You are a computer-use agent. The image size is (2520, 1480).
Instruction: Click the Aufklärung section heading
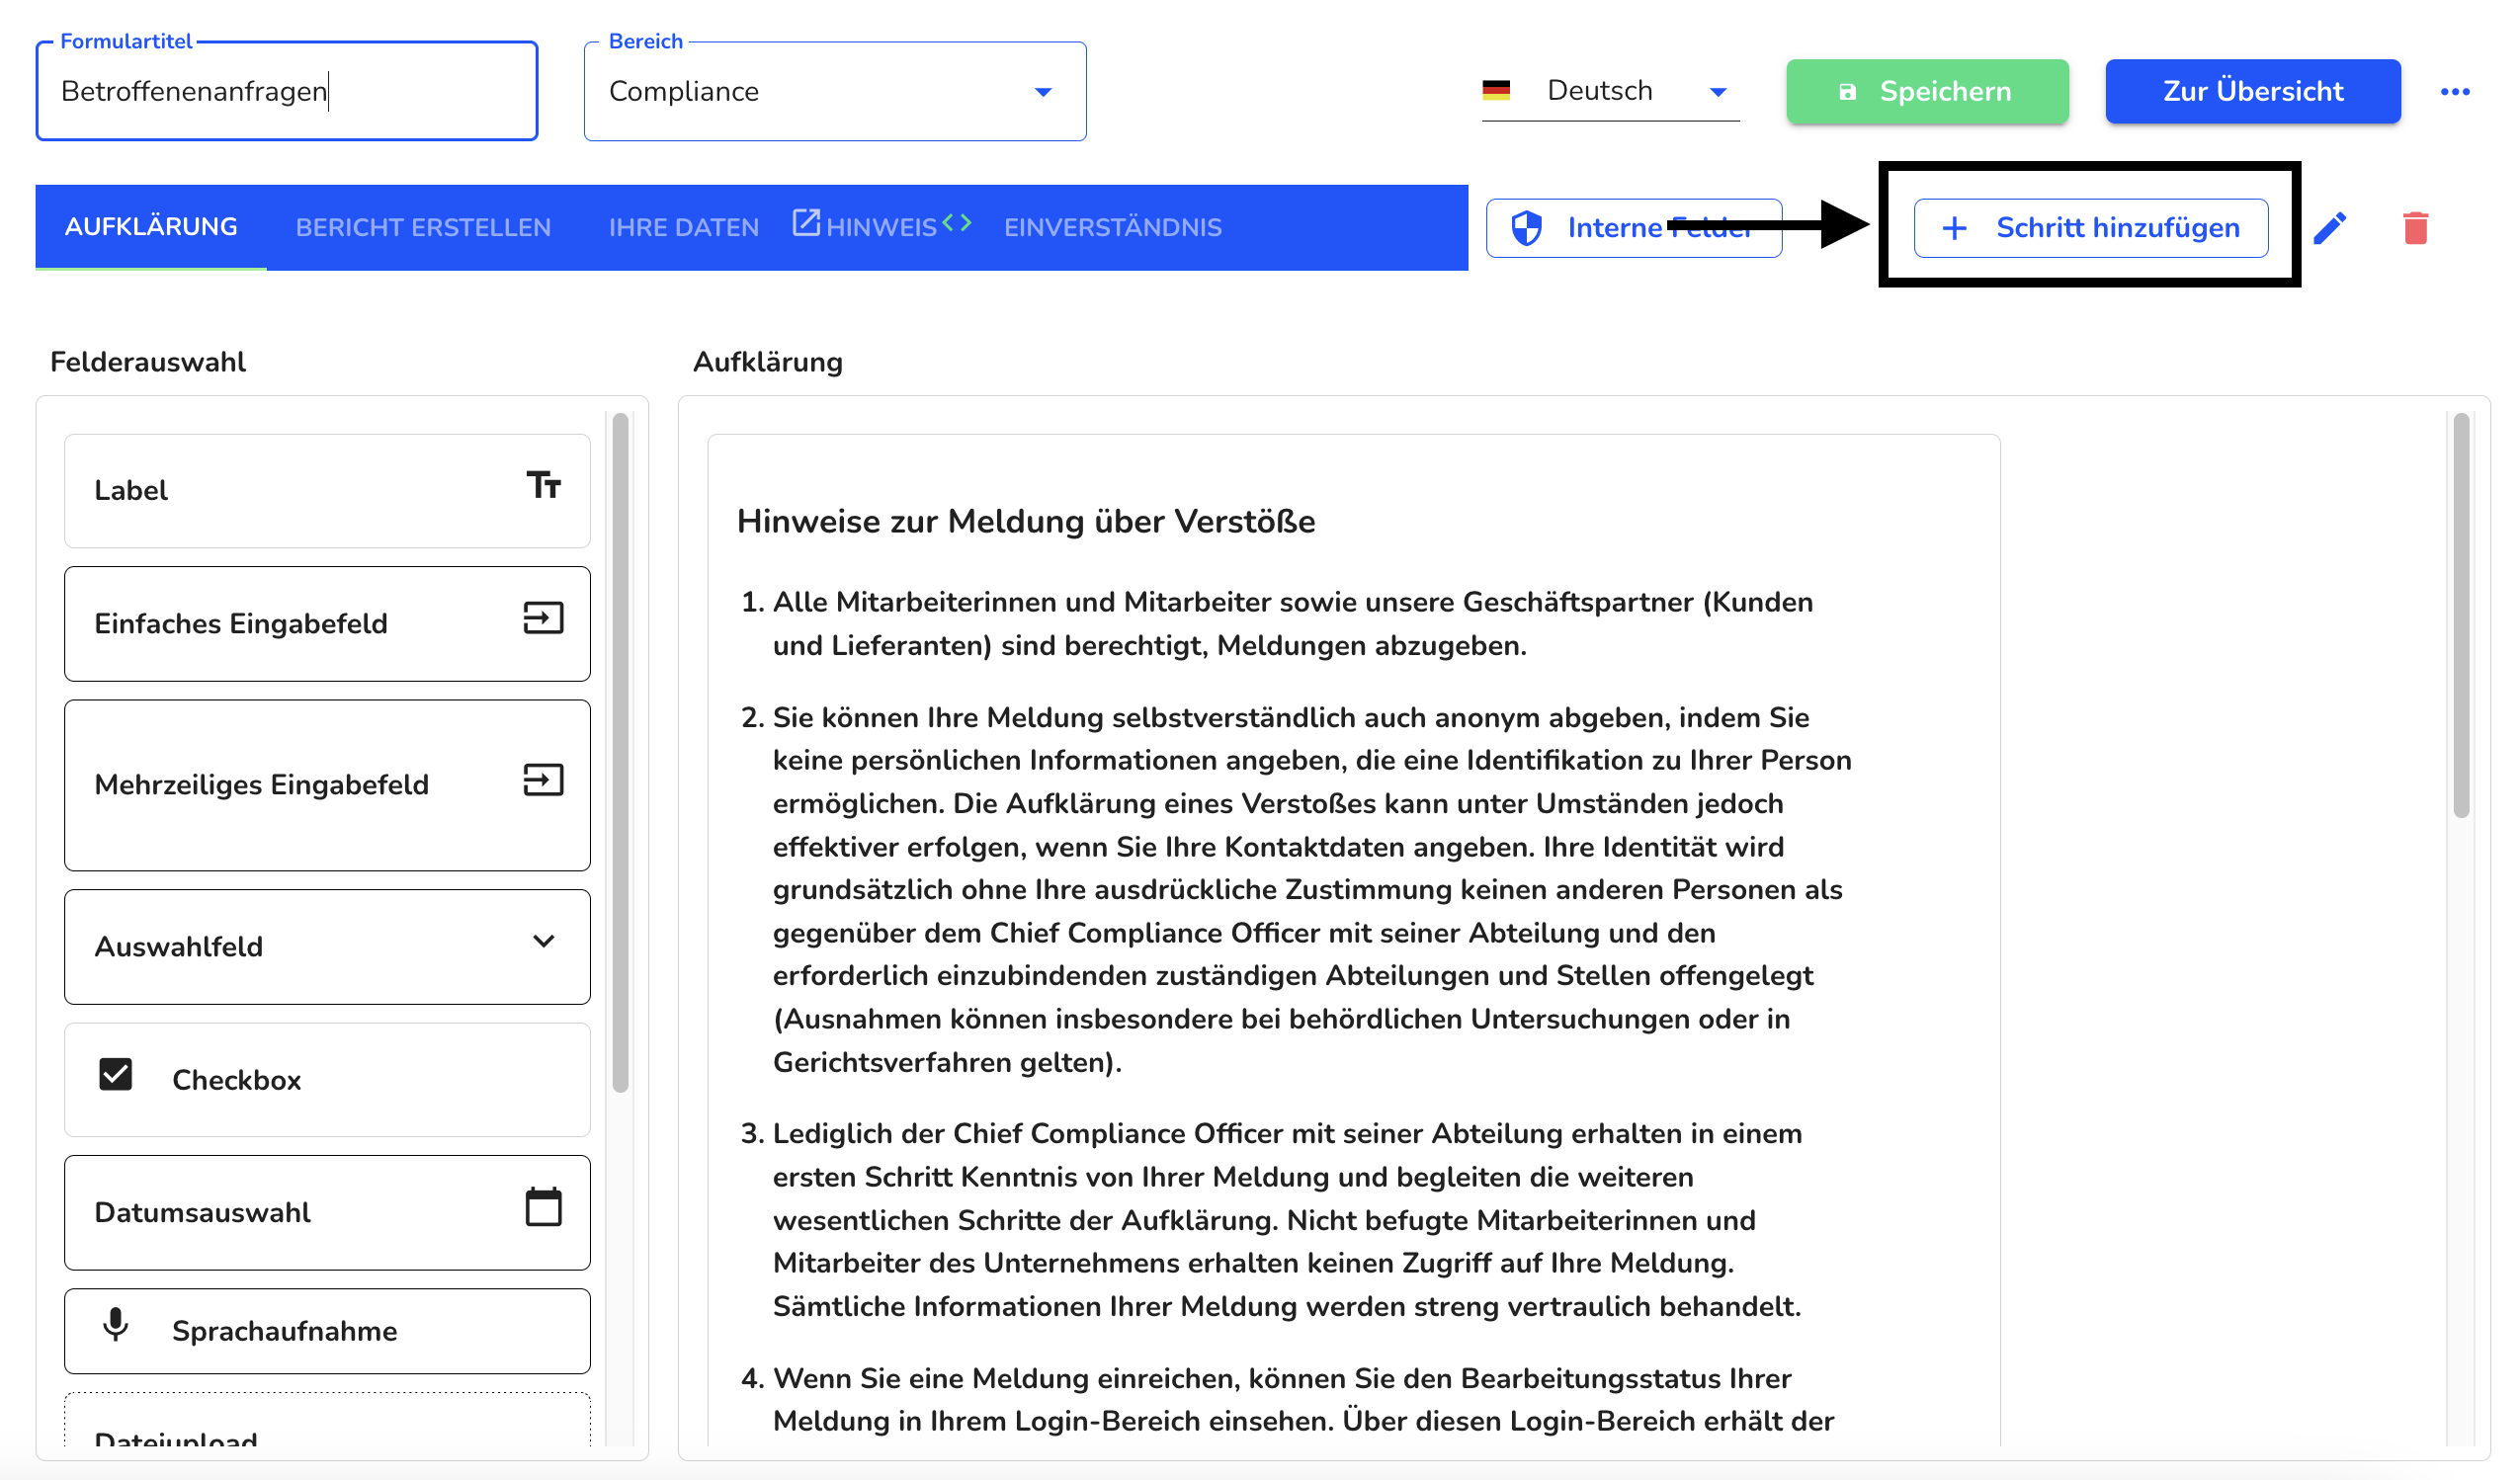(x=768, y=362)
